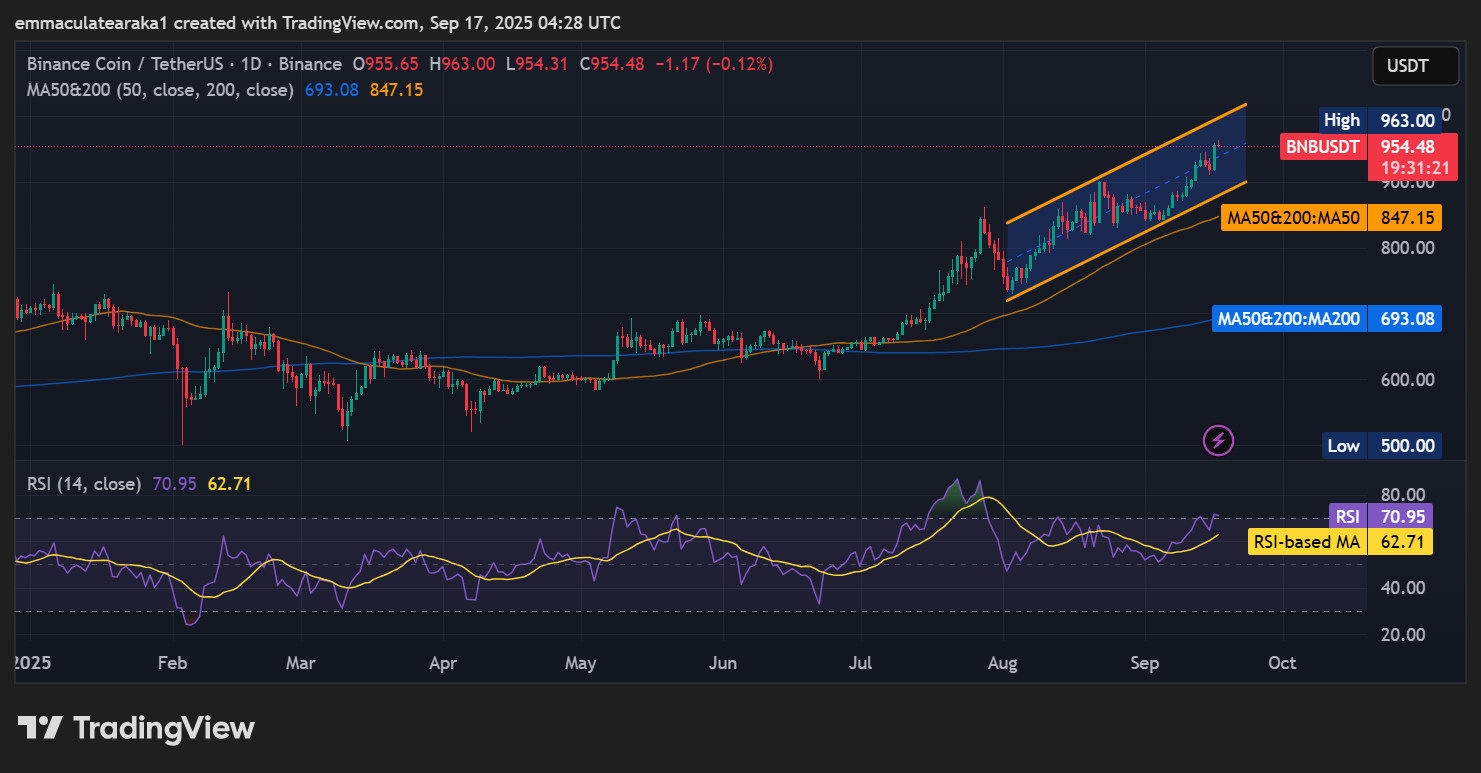Click the 80.00 RSI axis label
The height and width of the screenshot is (773, 1481).
[1403, 494]
